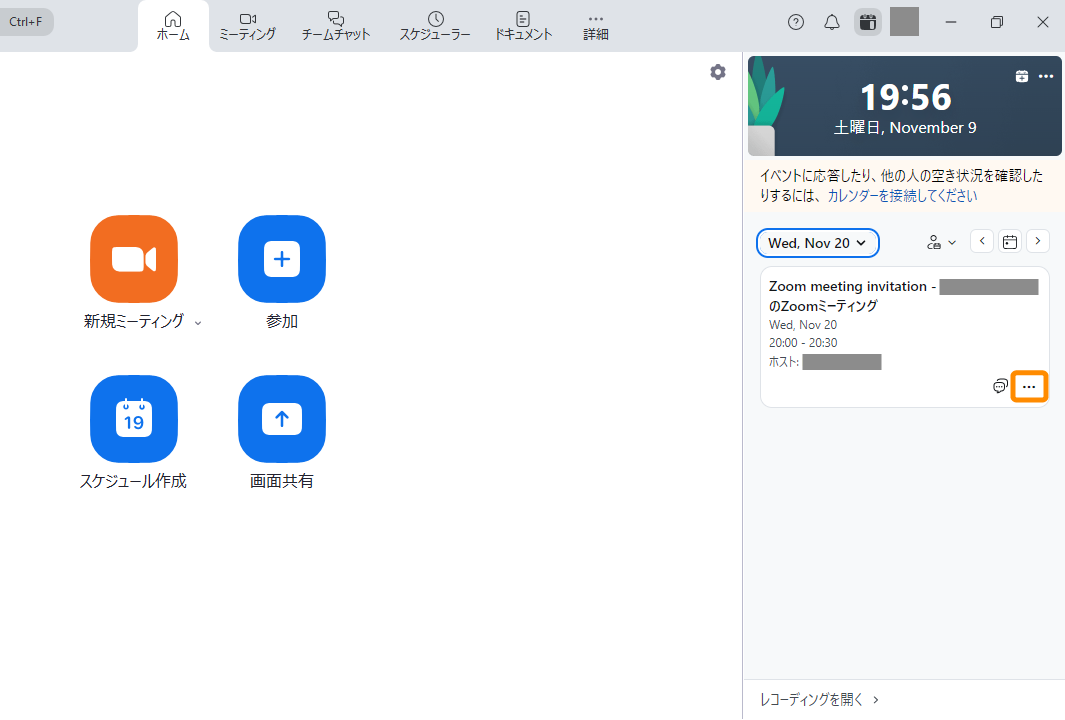
Task: Open the Schedule (スケジュール作成) calendar icon
Action: pos(134,419)
